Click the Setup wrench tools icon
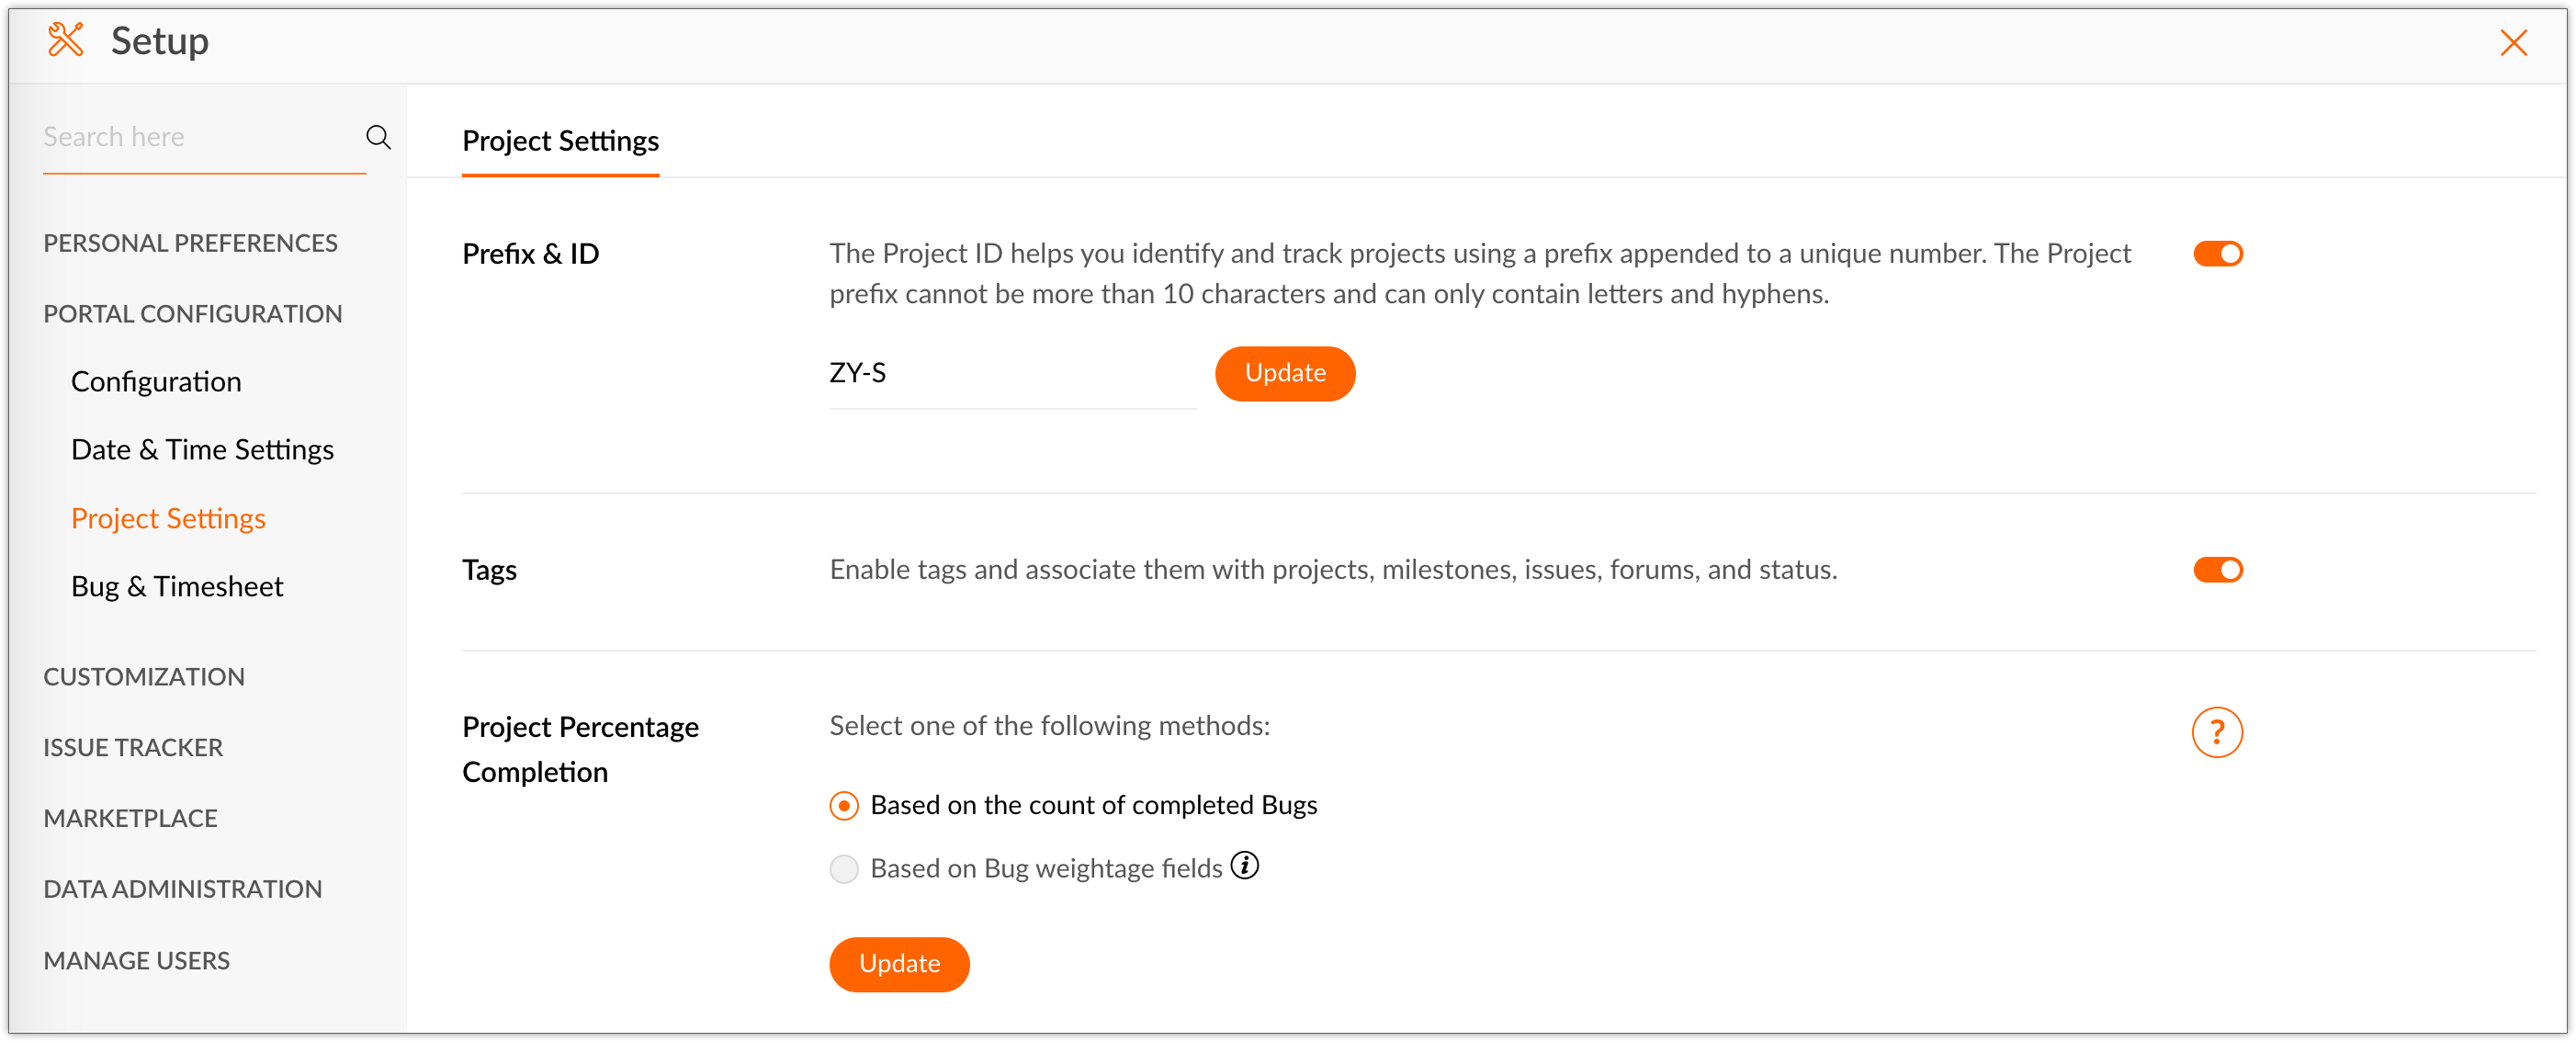 click(66, 41)
